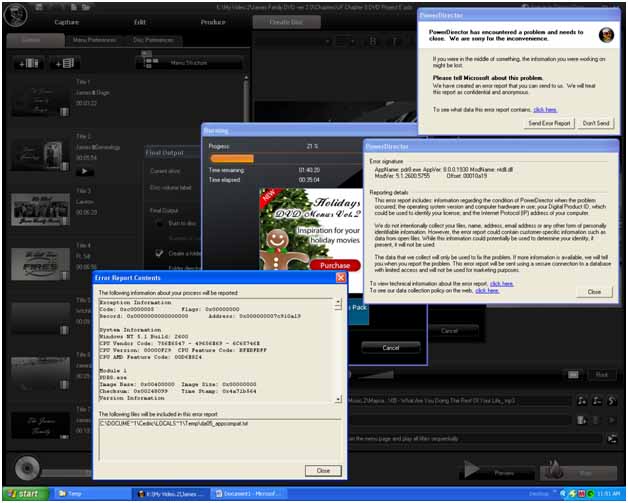Select the Title 4 Fires thumbnail

point(40,264)
